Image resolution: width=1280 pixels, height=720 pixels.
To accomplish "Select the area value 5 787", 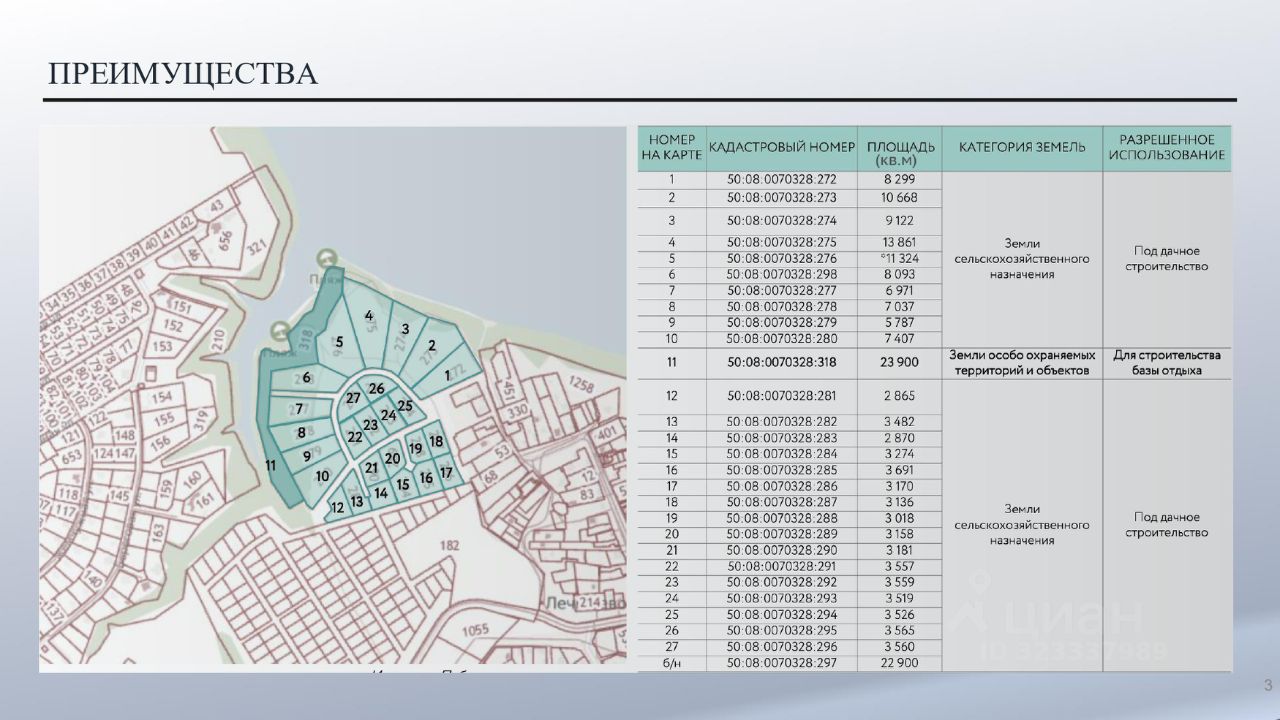I will pos(900,322).
